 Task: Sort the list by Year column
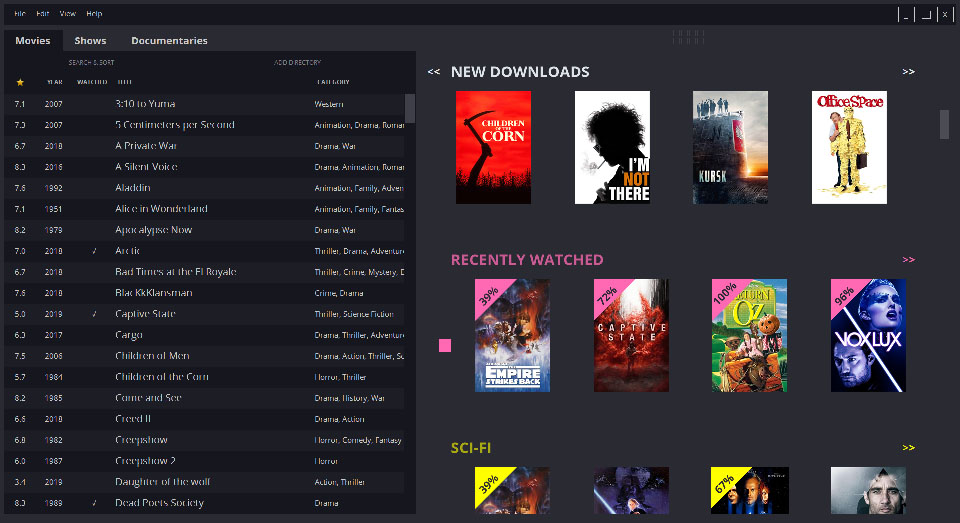pyautogui.click(x=54, y=82)
